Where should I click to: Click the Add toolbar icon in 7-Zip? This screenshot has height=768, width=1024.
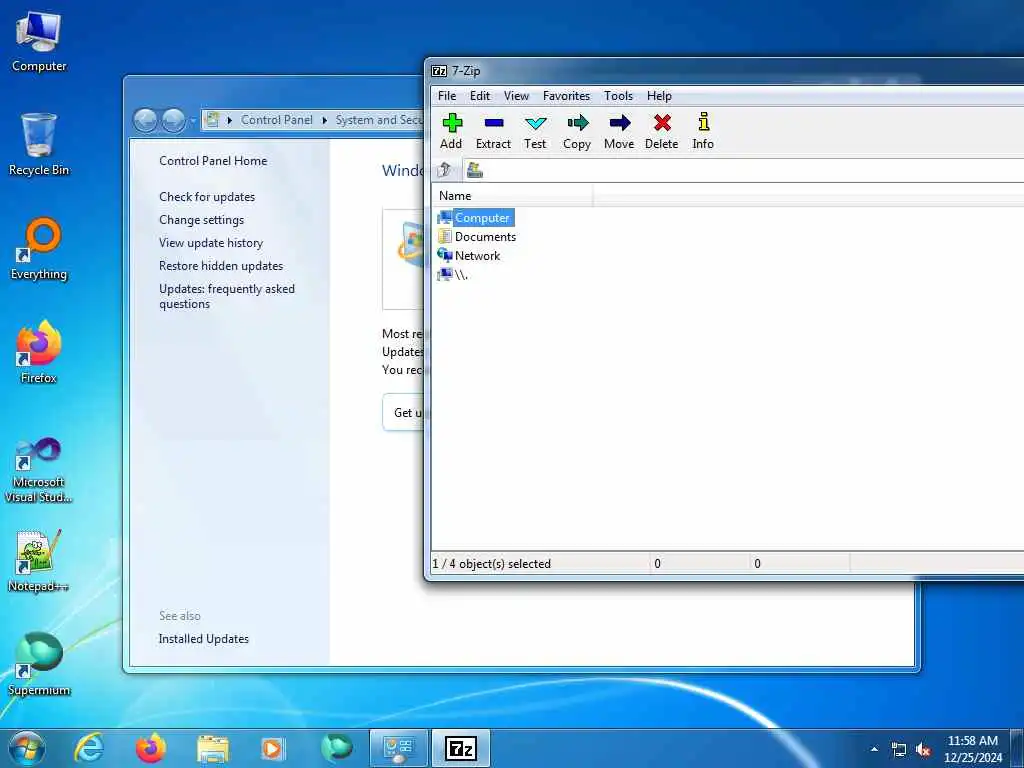click(451, 131)
